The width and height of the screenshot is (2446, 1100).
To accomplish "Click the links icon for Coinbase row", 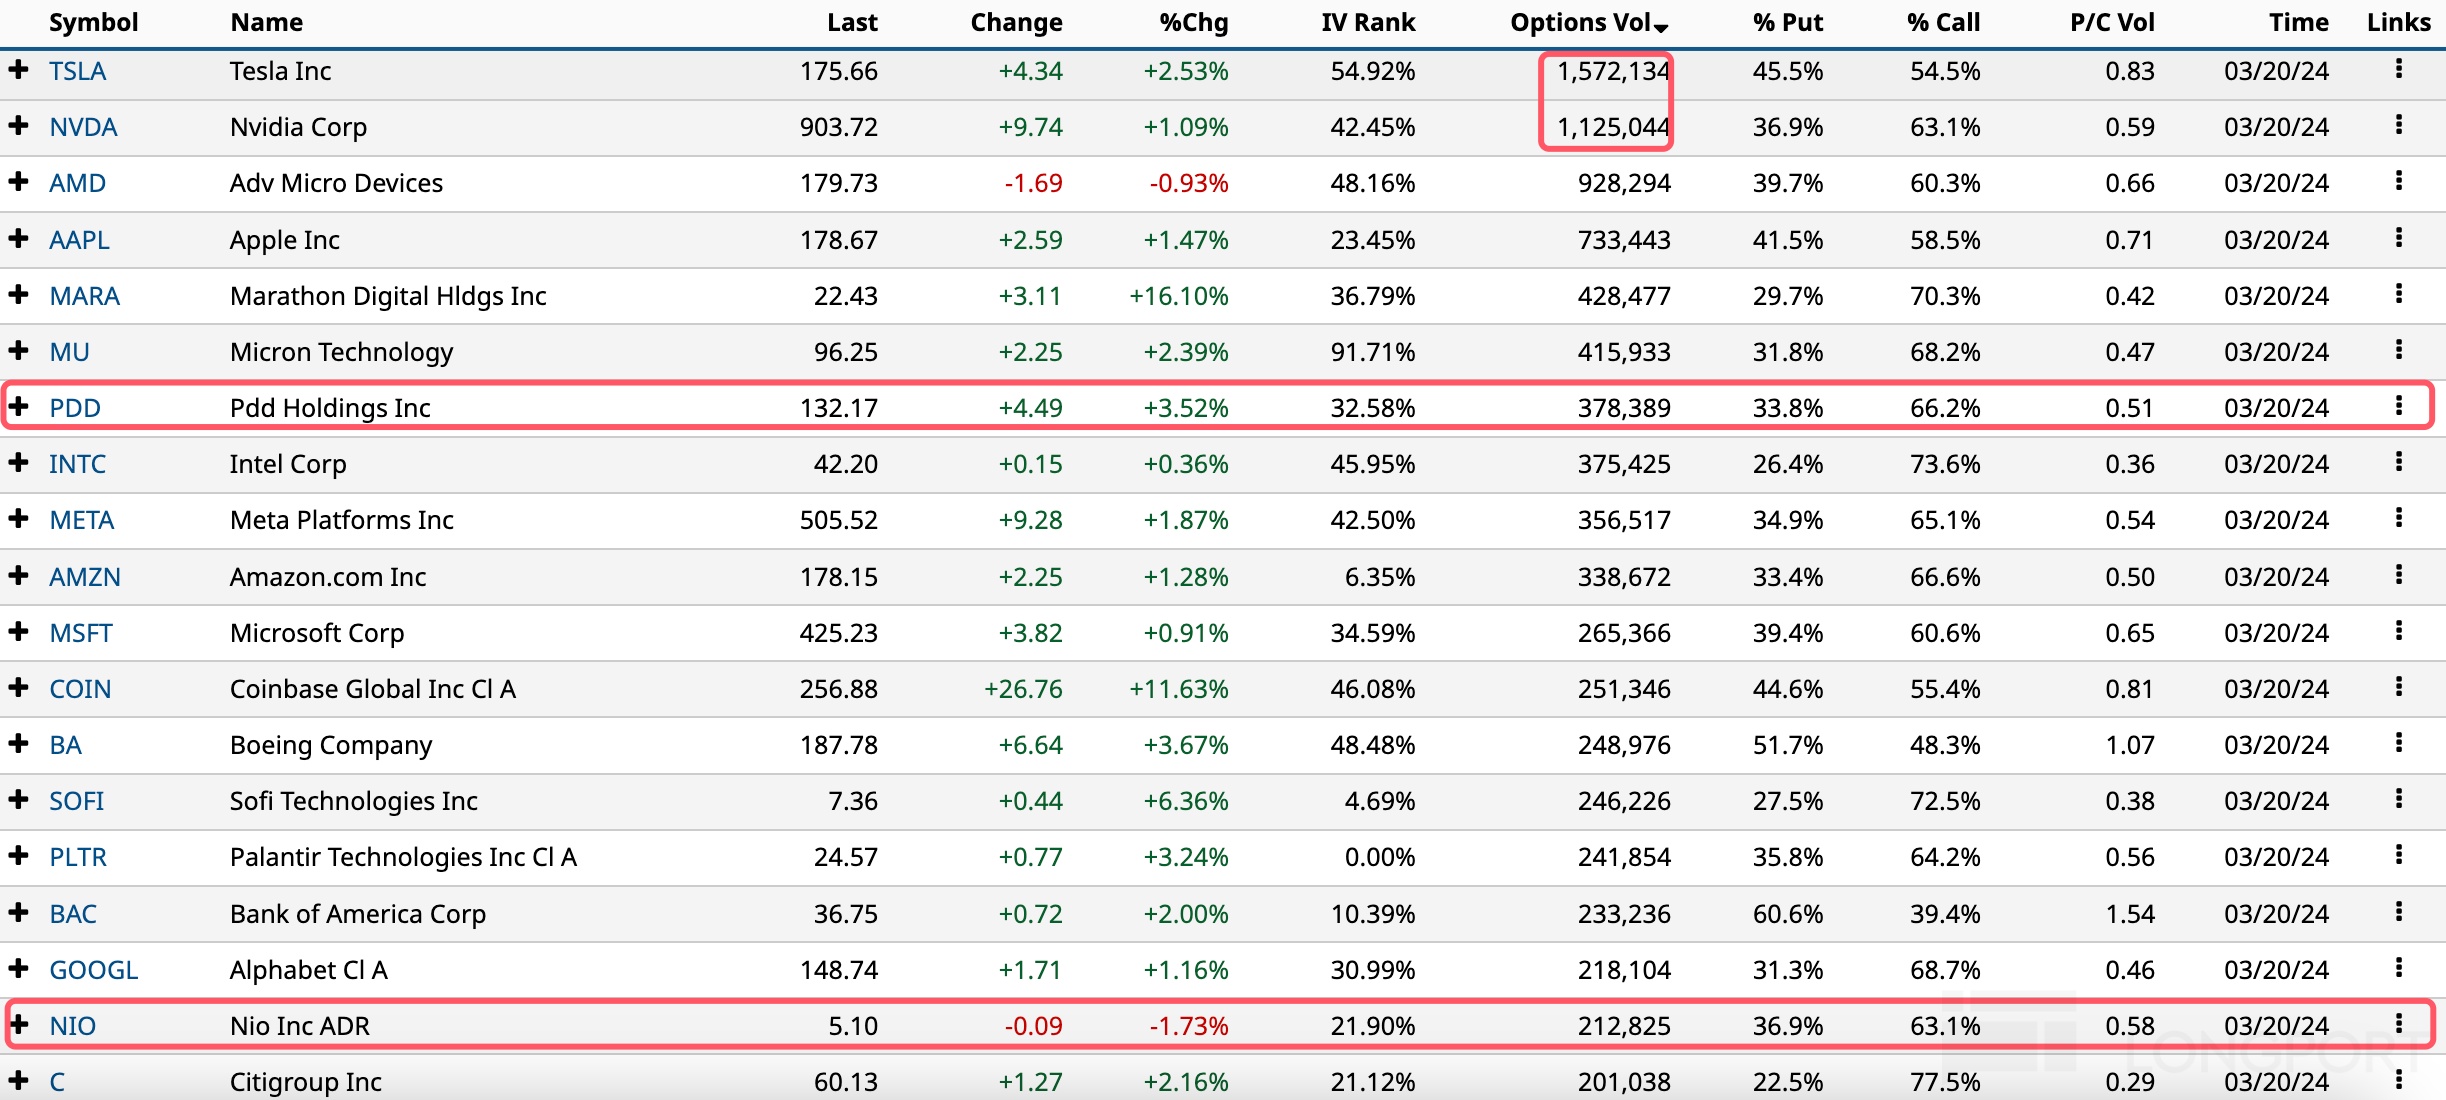I will (2398, 687).
